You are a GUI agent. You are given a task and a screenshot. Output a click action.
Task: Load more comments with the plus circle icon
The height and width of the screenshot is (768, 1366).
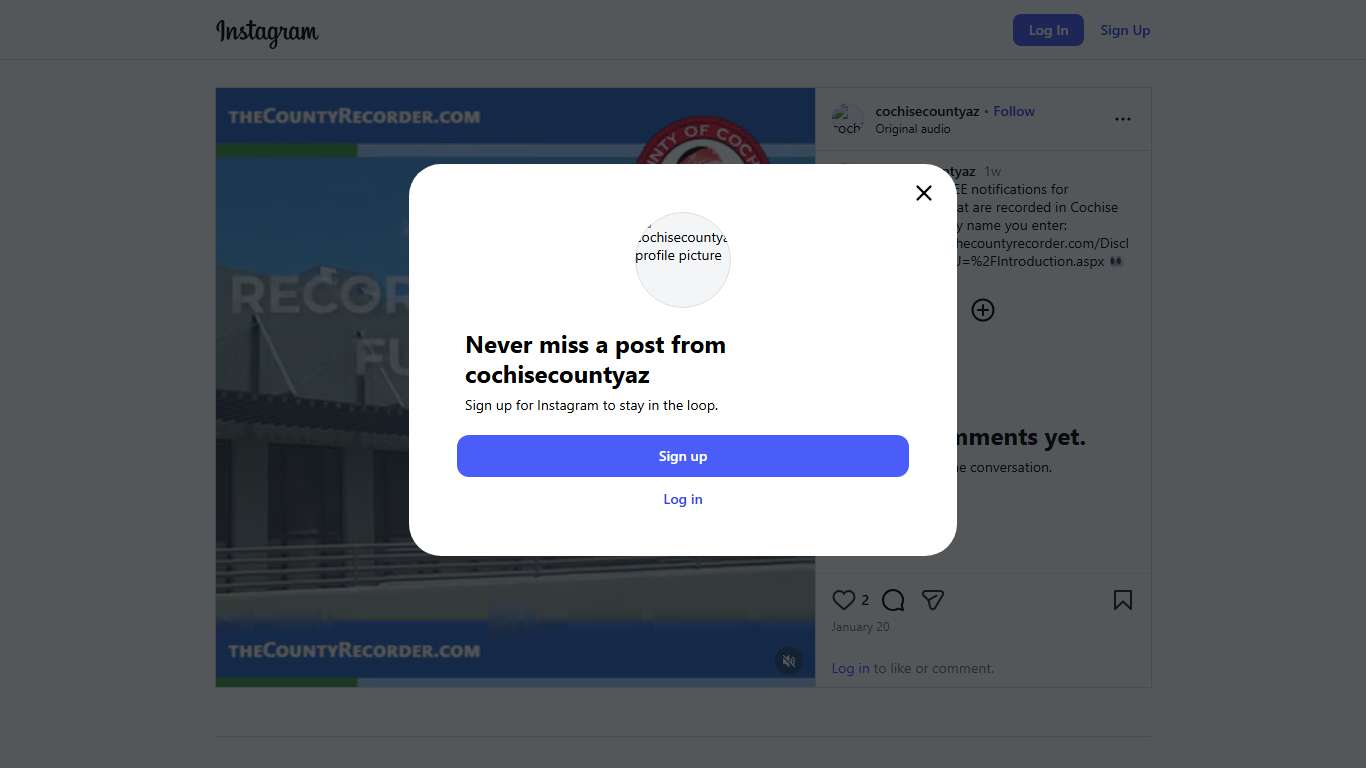click(x=983, y=310)
